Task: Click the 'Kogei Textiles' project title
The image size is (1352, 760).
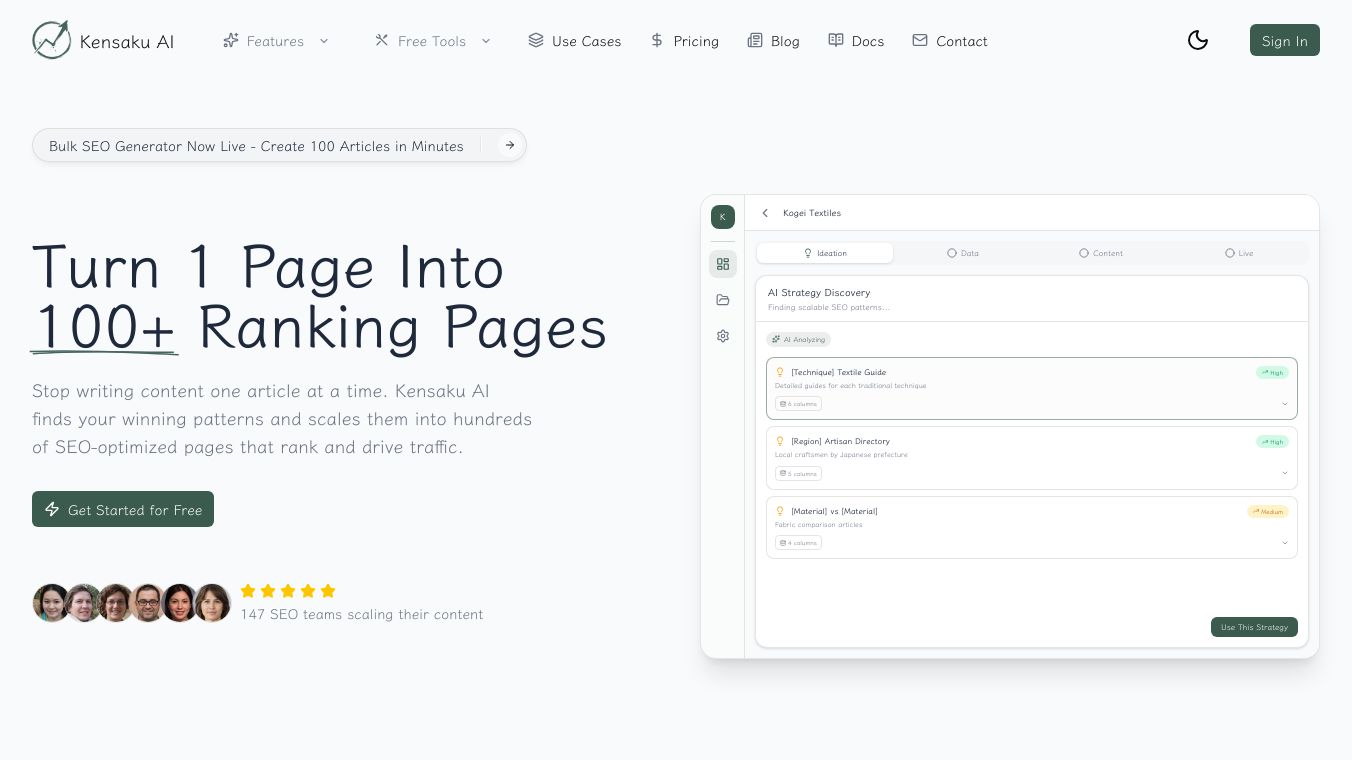Action: click(x=812, y=213)
